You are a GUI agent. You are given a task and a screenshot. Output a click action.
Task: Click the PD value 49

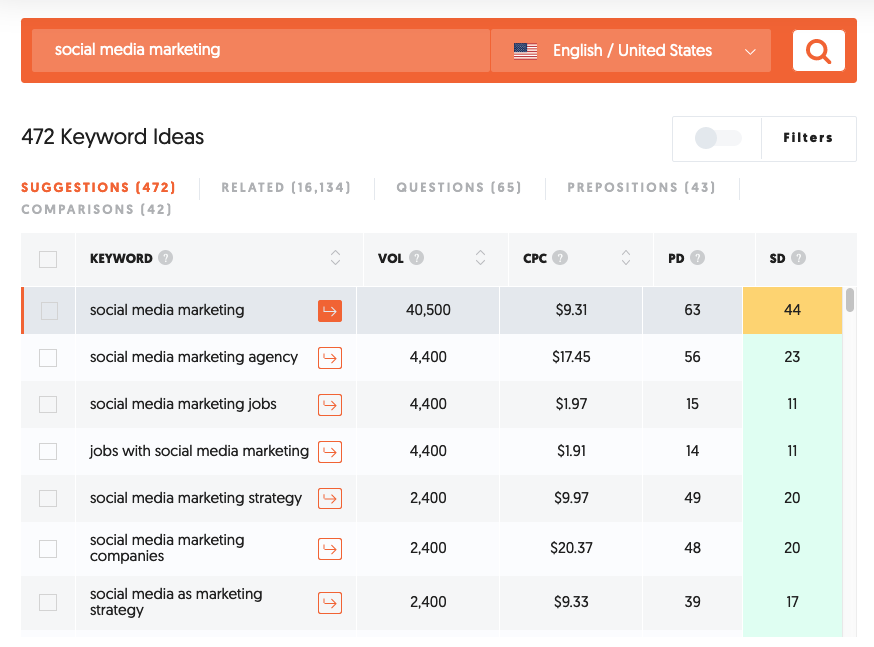[x=692, y=497]
